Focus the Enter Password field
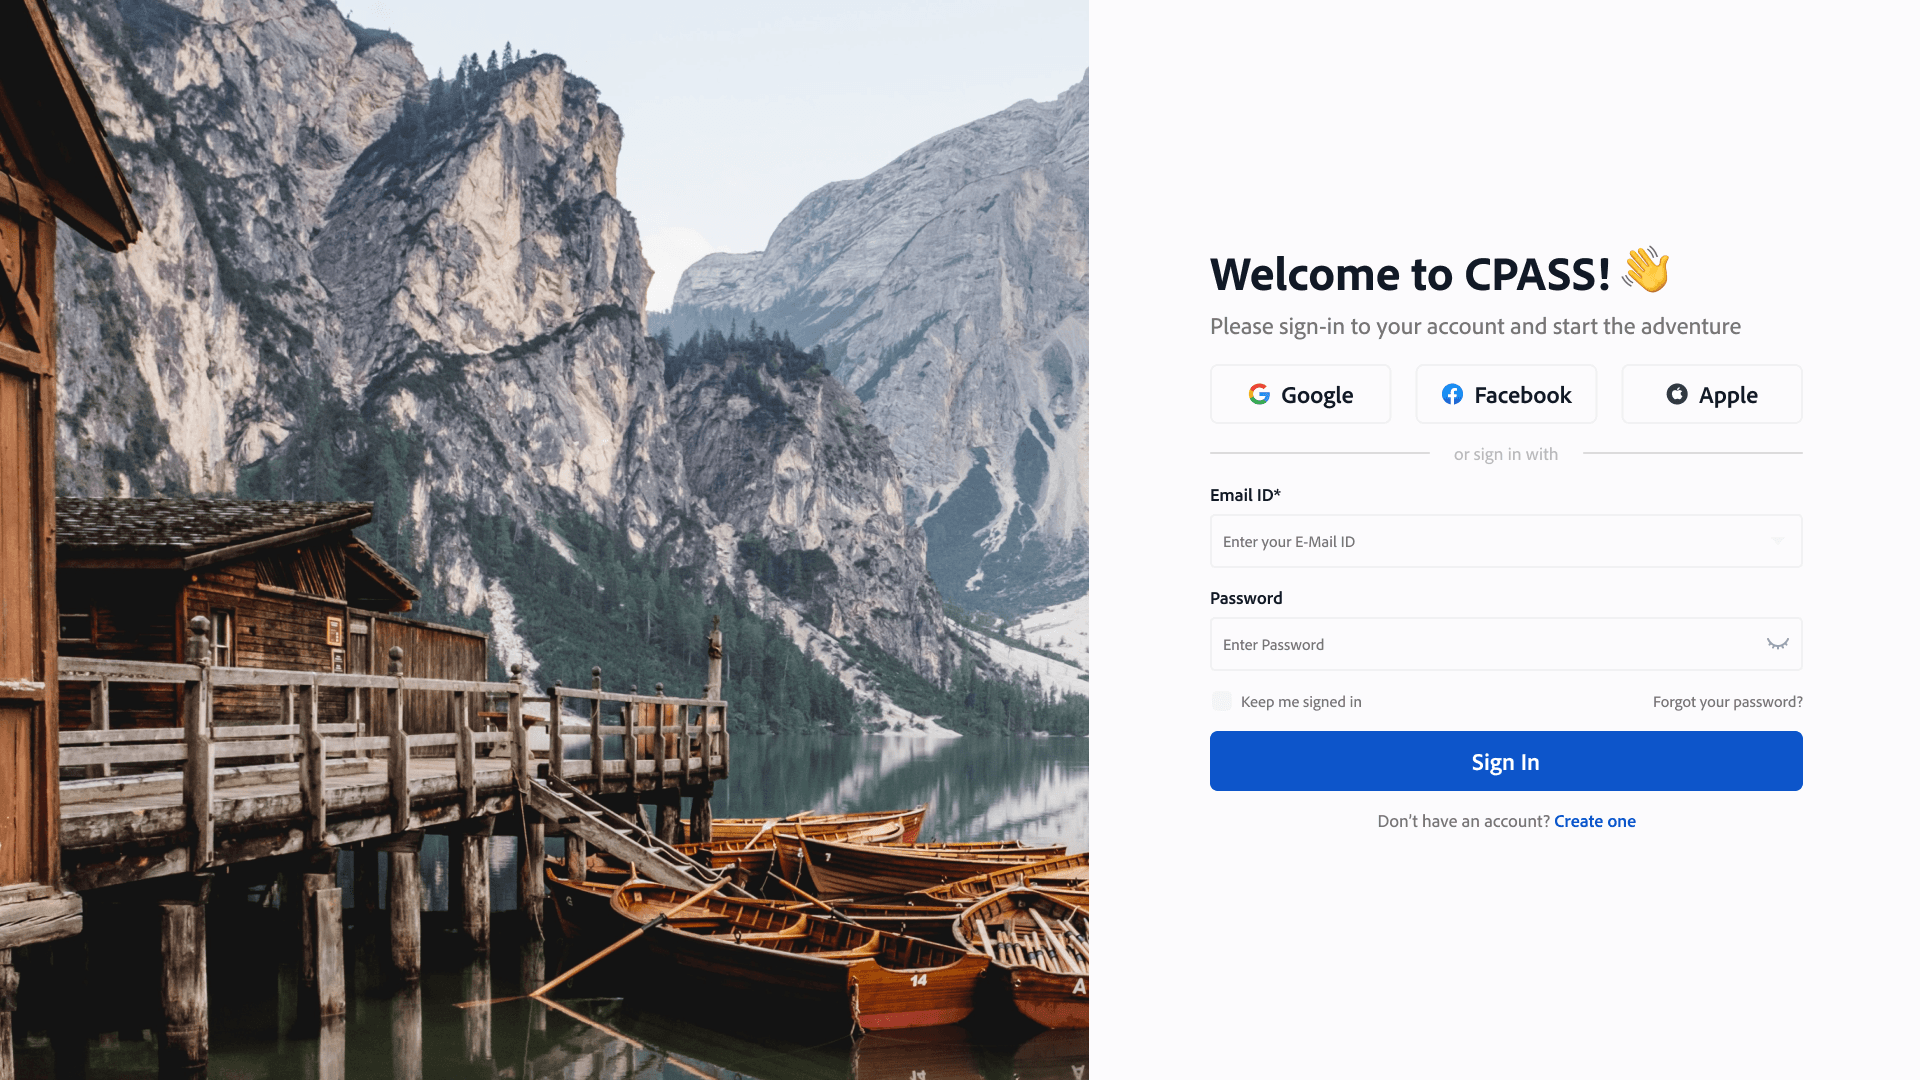The height and width of the screenshot is (1080, 1920). (1506, 644)
